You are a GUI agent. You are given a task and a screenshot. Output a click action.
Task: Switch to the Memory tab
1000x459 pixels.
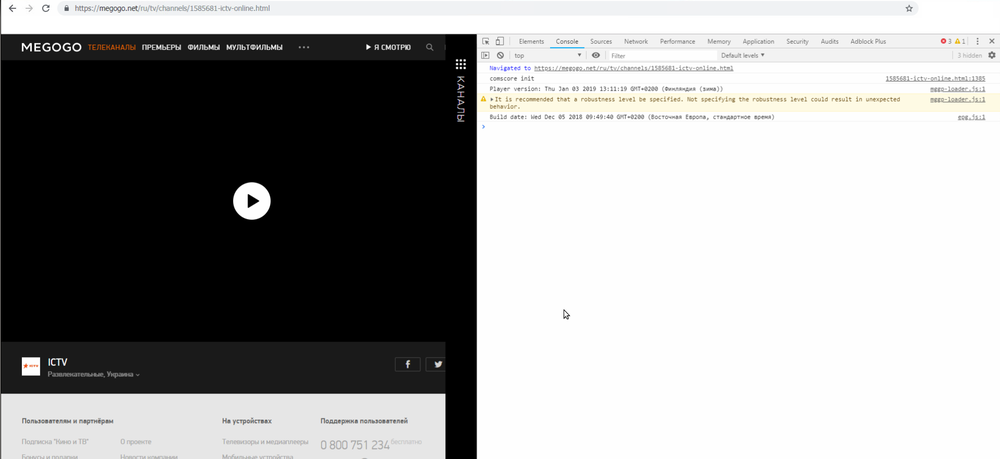[x=719, y=41]
